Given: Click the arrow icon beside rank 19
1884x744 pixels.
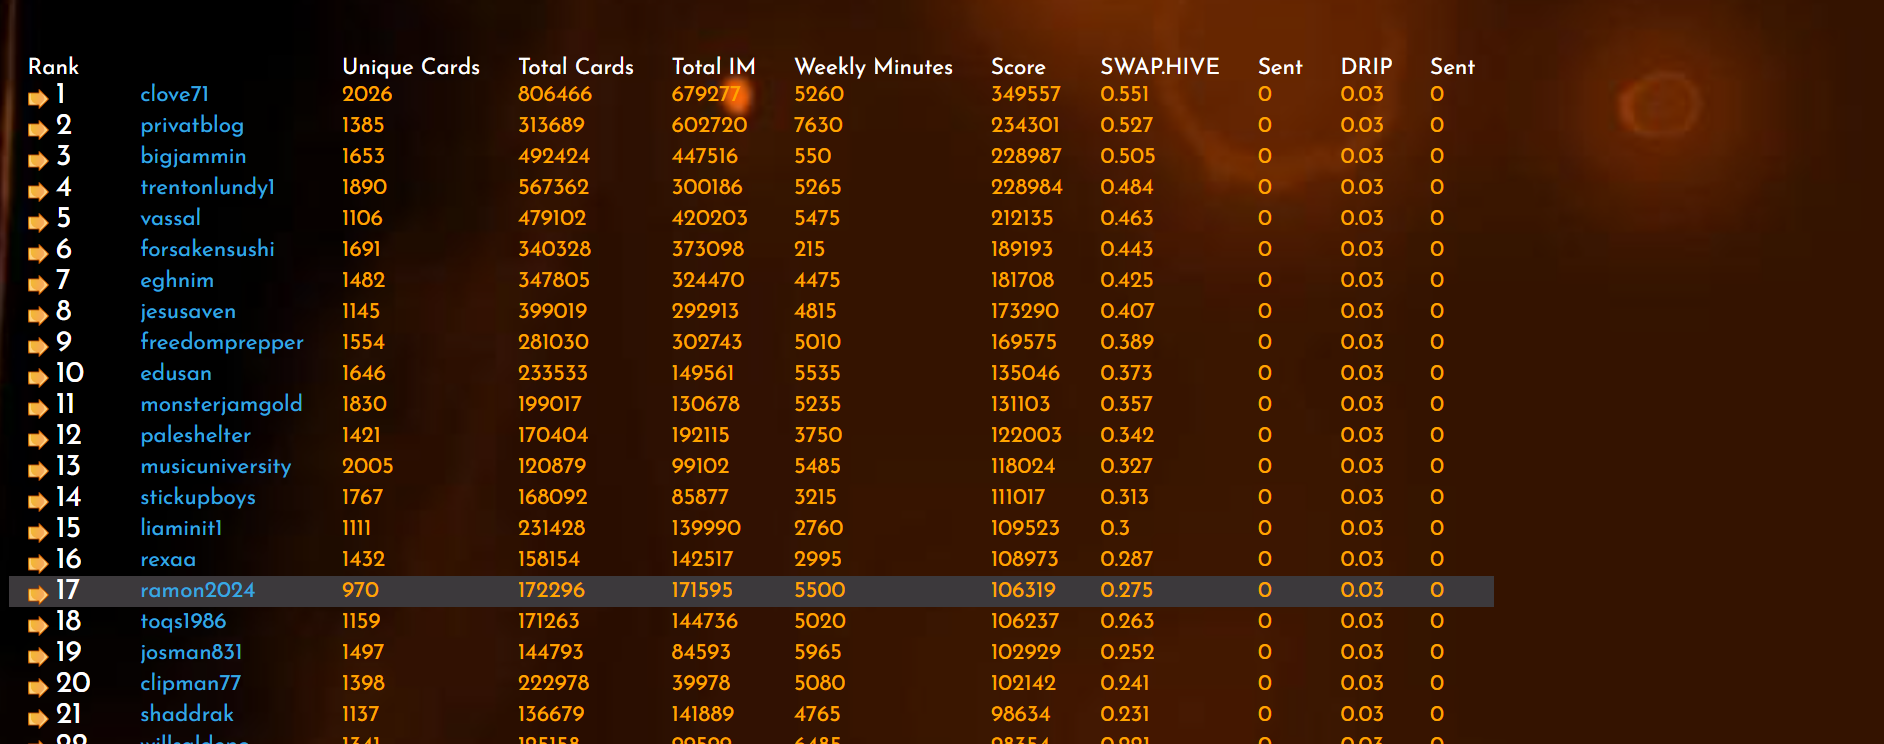Looking at the screenshot, I should click(38, 657).
